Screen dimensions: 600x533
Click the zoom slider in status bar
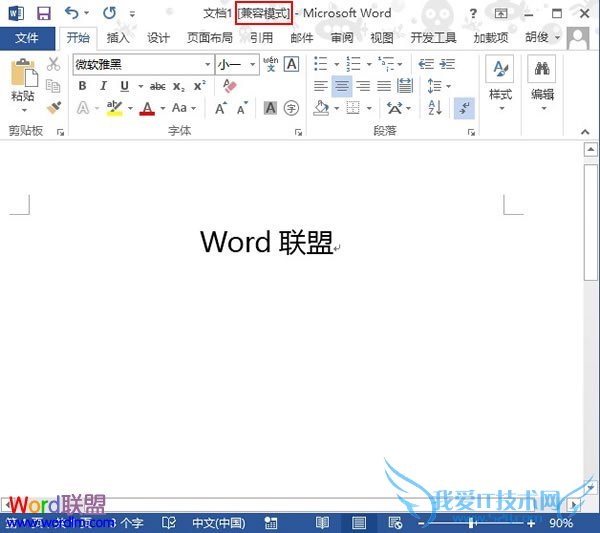point(471,522)
